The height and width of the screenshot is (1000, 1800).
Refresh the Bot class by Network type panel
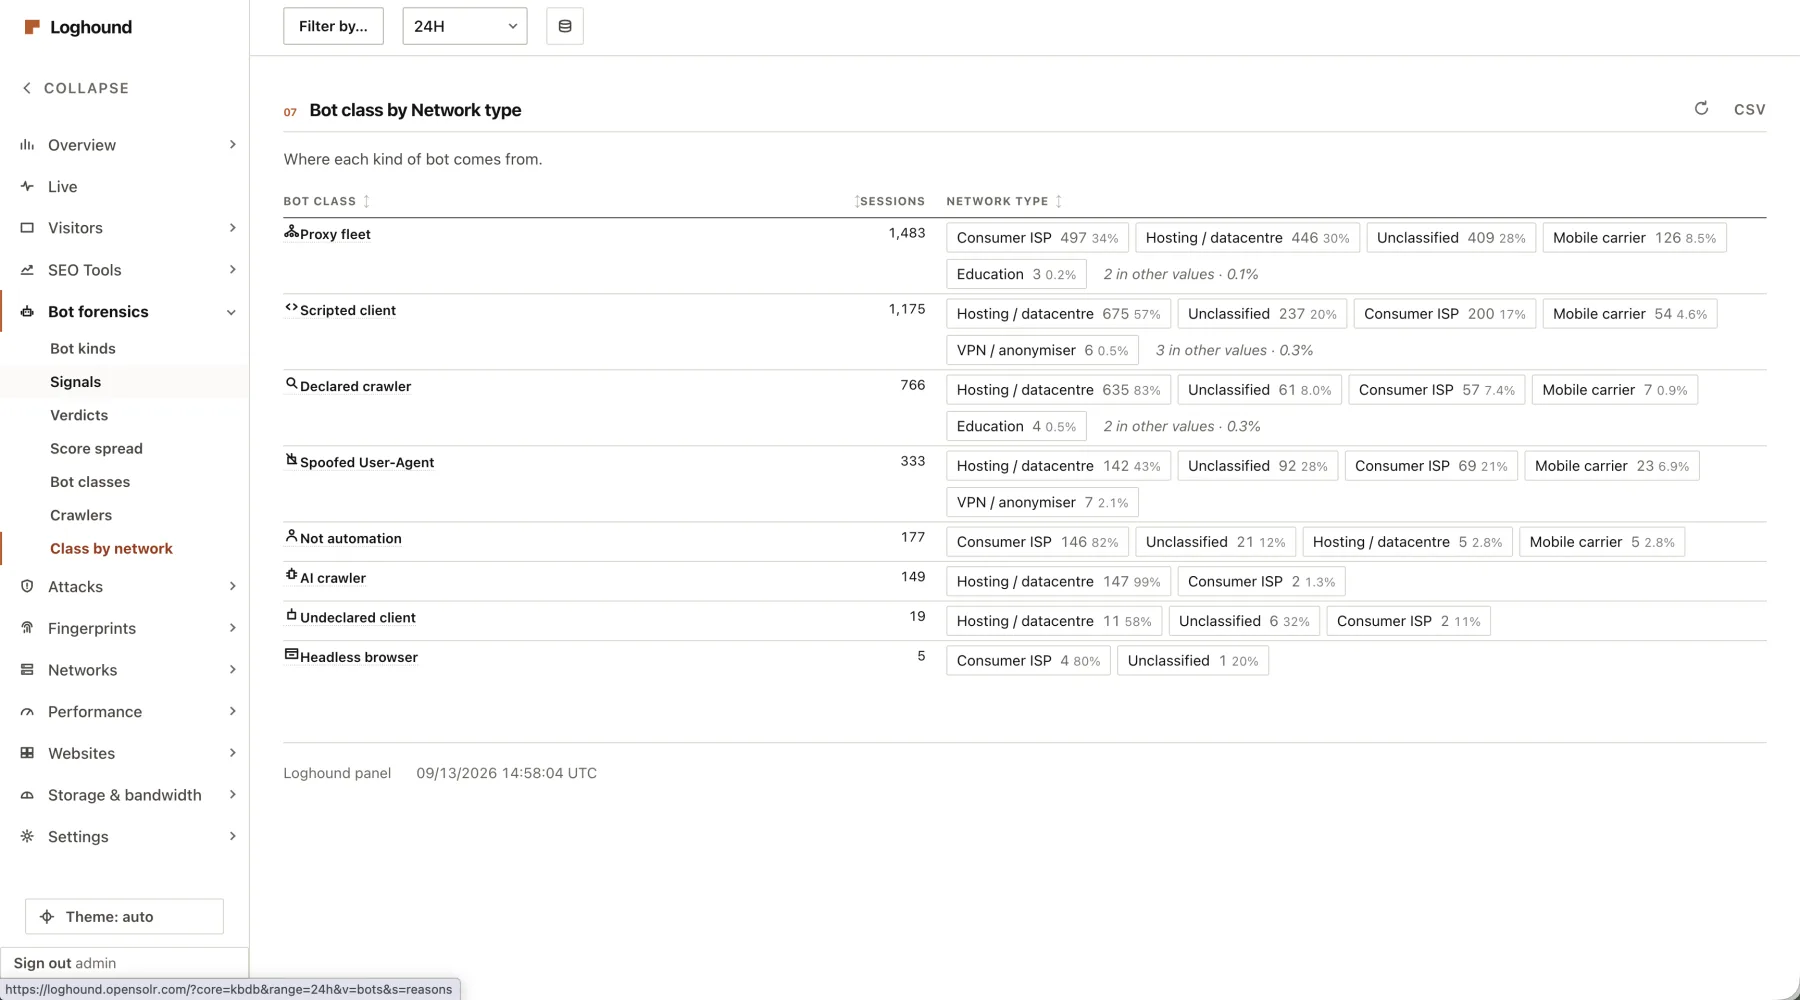tap(1701, 108)
